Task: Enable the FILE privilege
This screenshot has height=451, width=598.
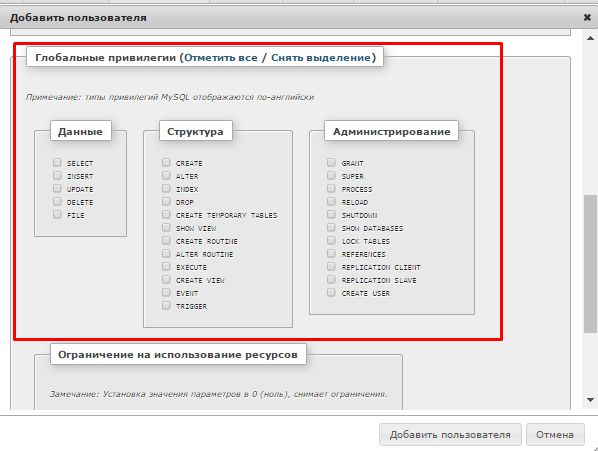Action: (x=57, y=215)
